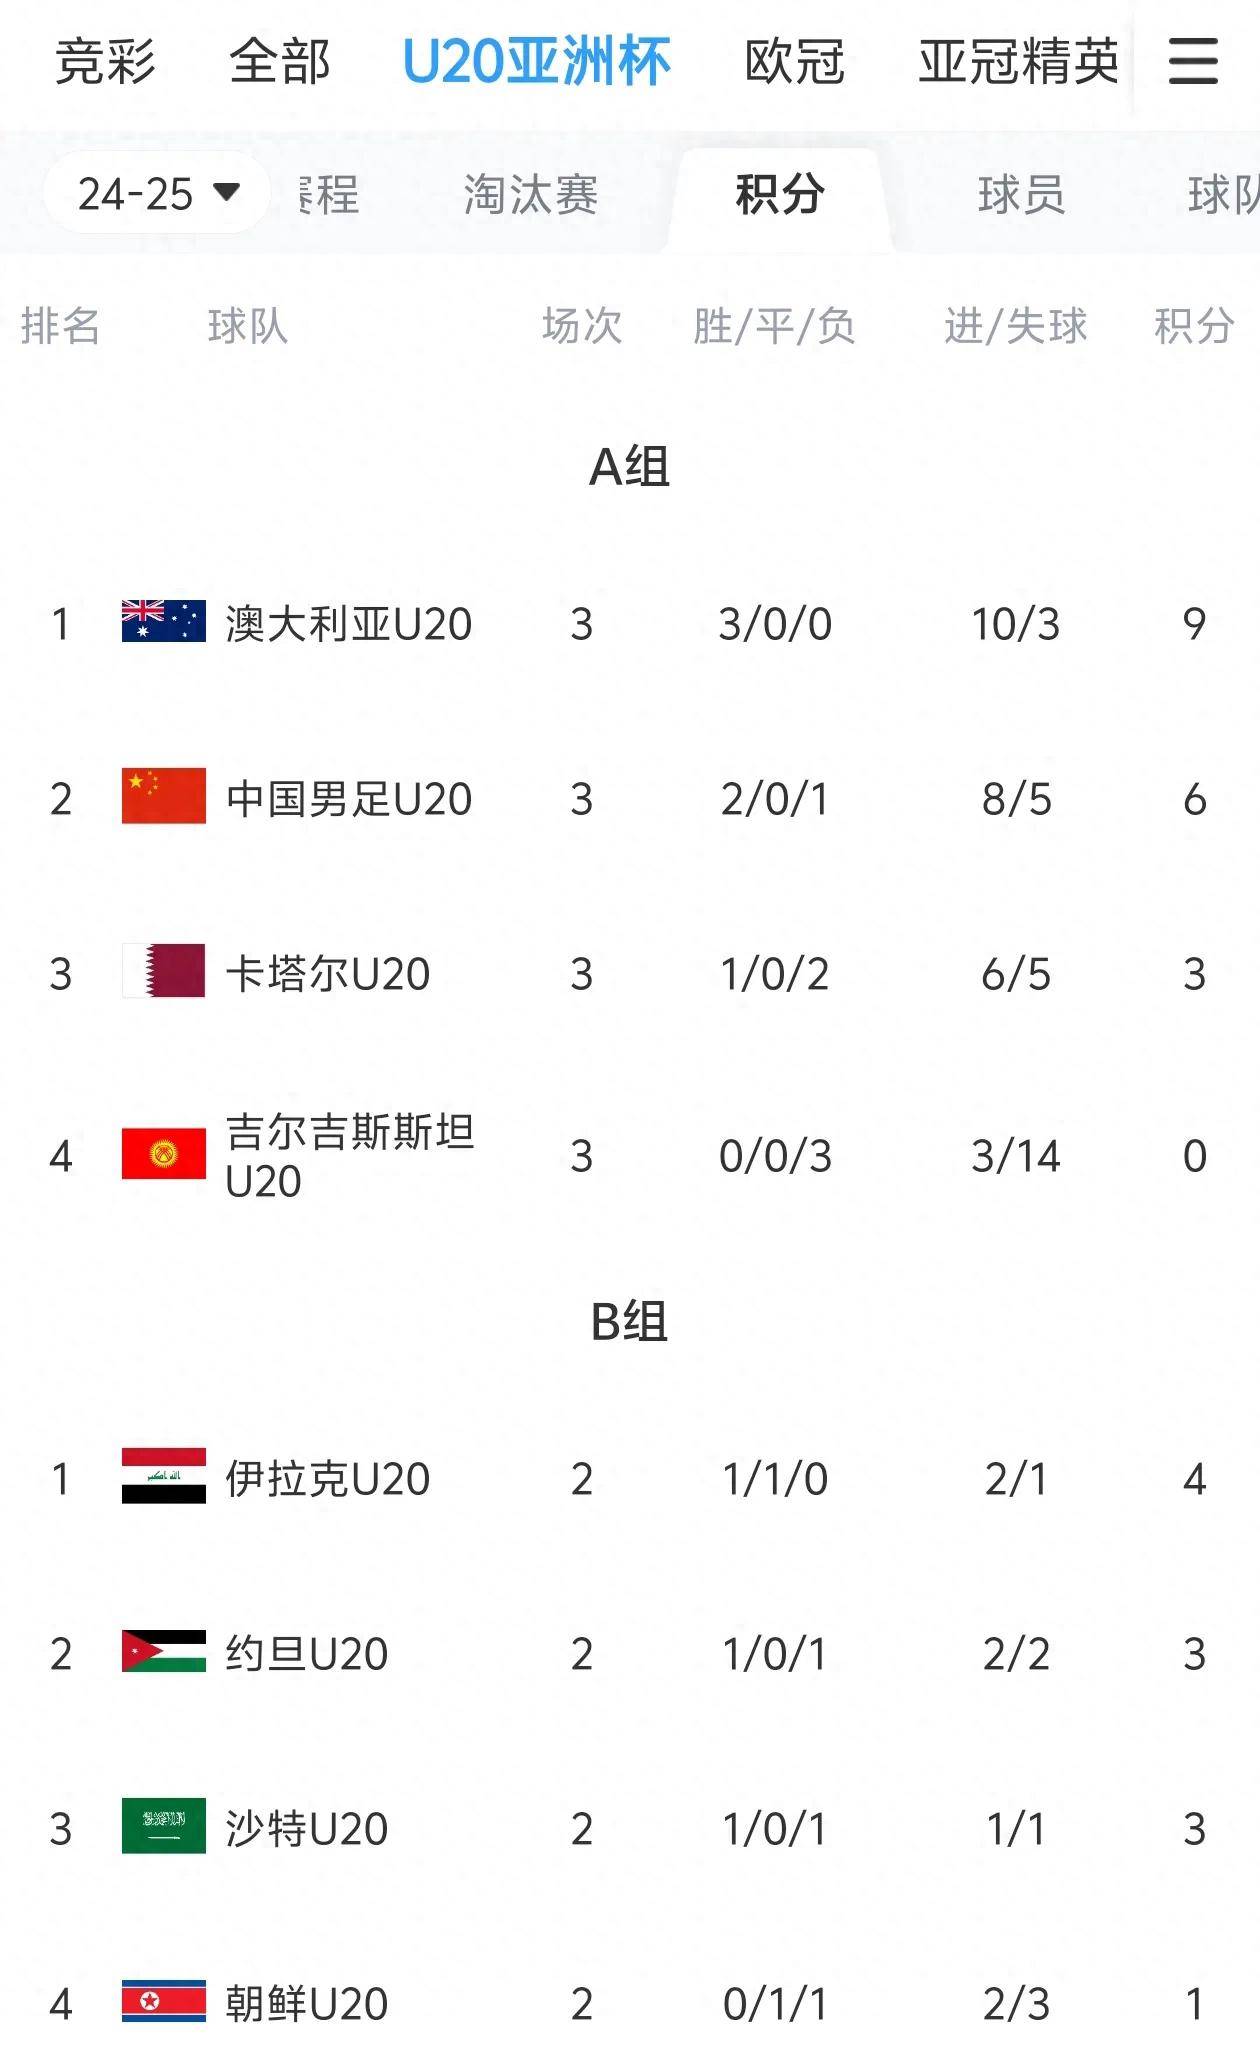Open 澳大利亚U20 team name link

coord(349,624)
